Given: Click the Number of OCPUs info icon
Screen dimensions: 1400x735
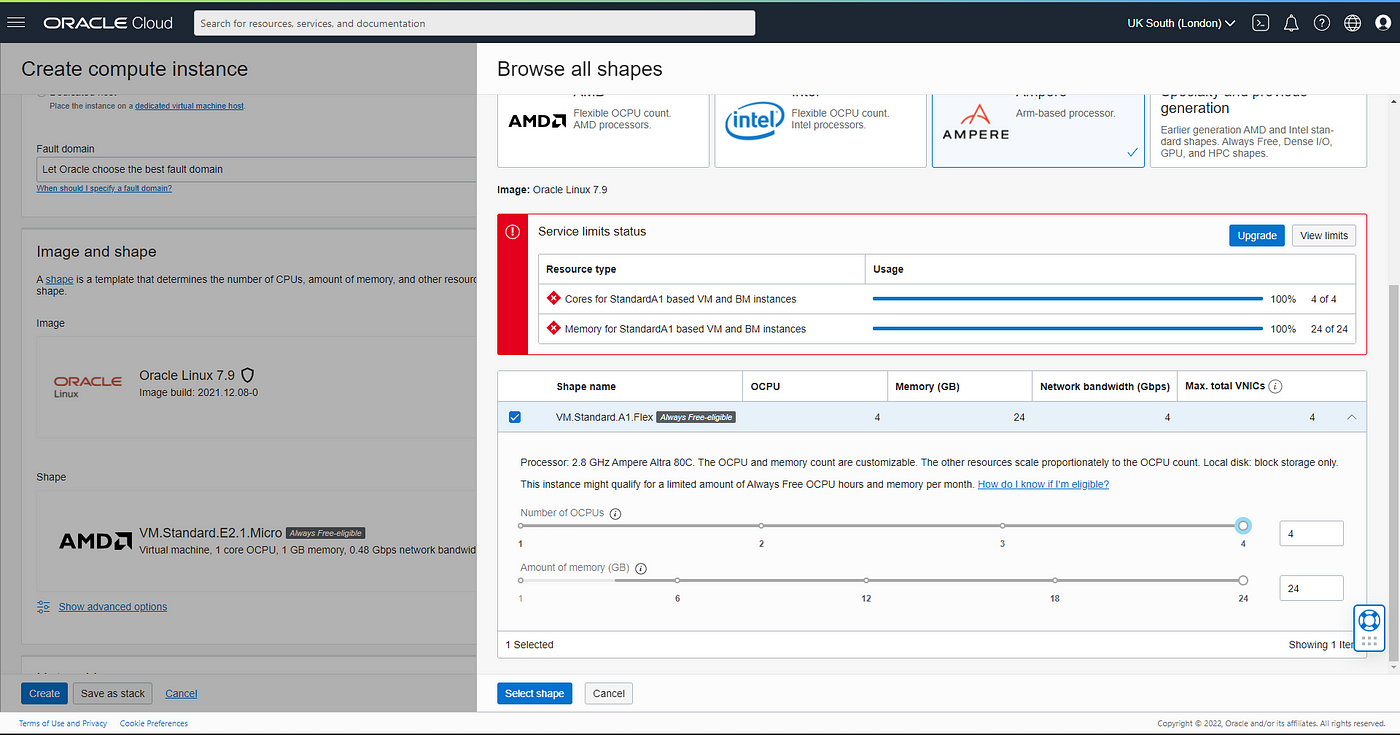Looking at the screenshot, I should pos(615,514).
